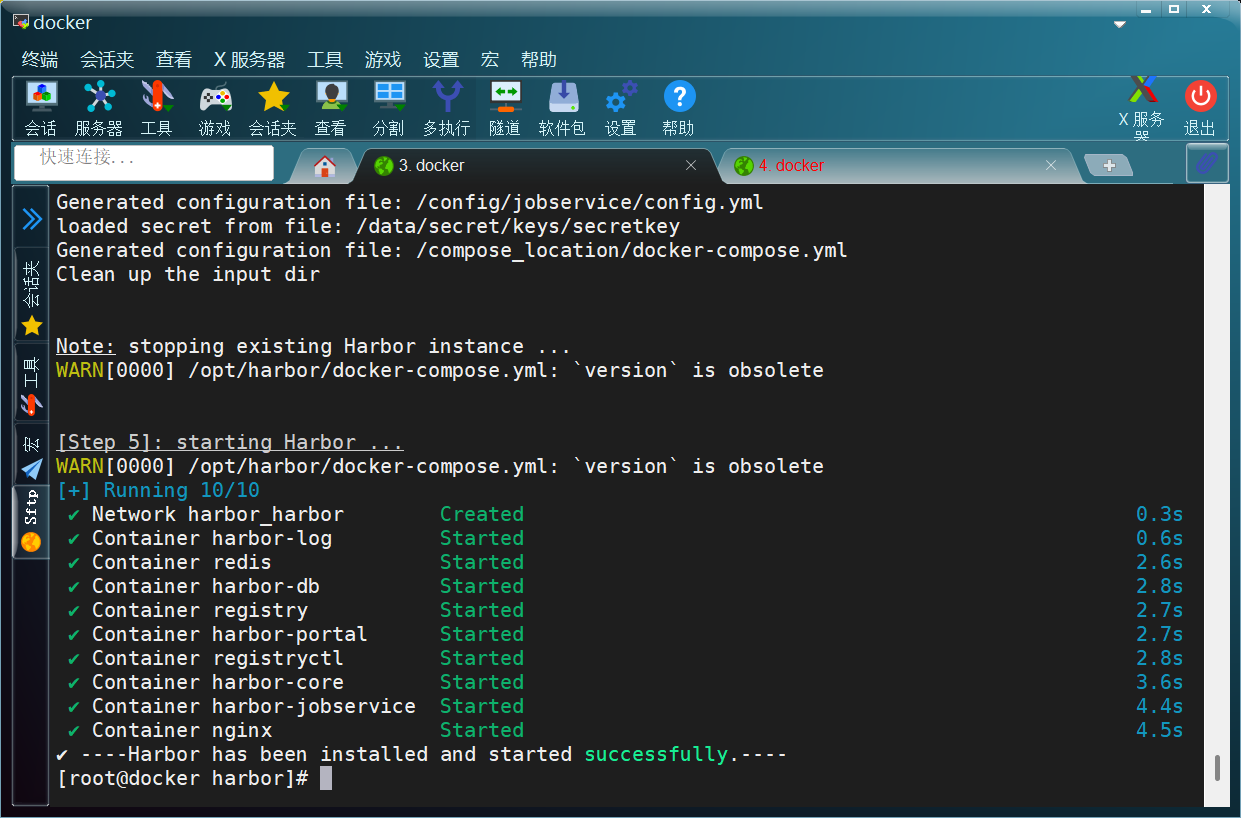Image resolution: width=1241 pixels, height=818 pixels.
Task: Click the green 'successfully' word
Action: pos(656,754)
